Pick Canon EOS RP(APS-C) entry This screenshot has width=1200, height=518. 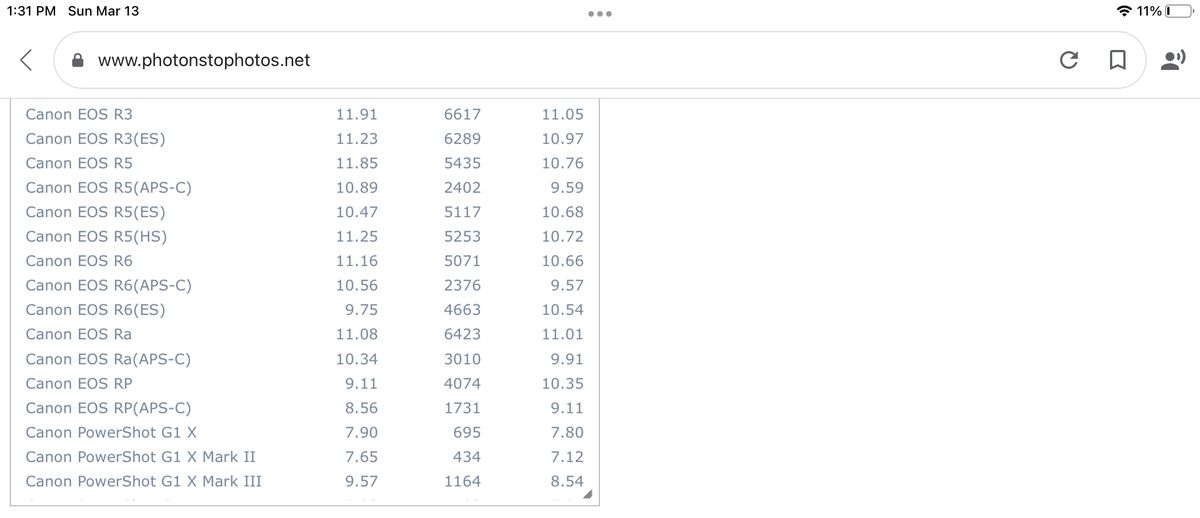click(108, 408)
